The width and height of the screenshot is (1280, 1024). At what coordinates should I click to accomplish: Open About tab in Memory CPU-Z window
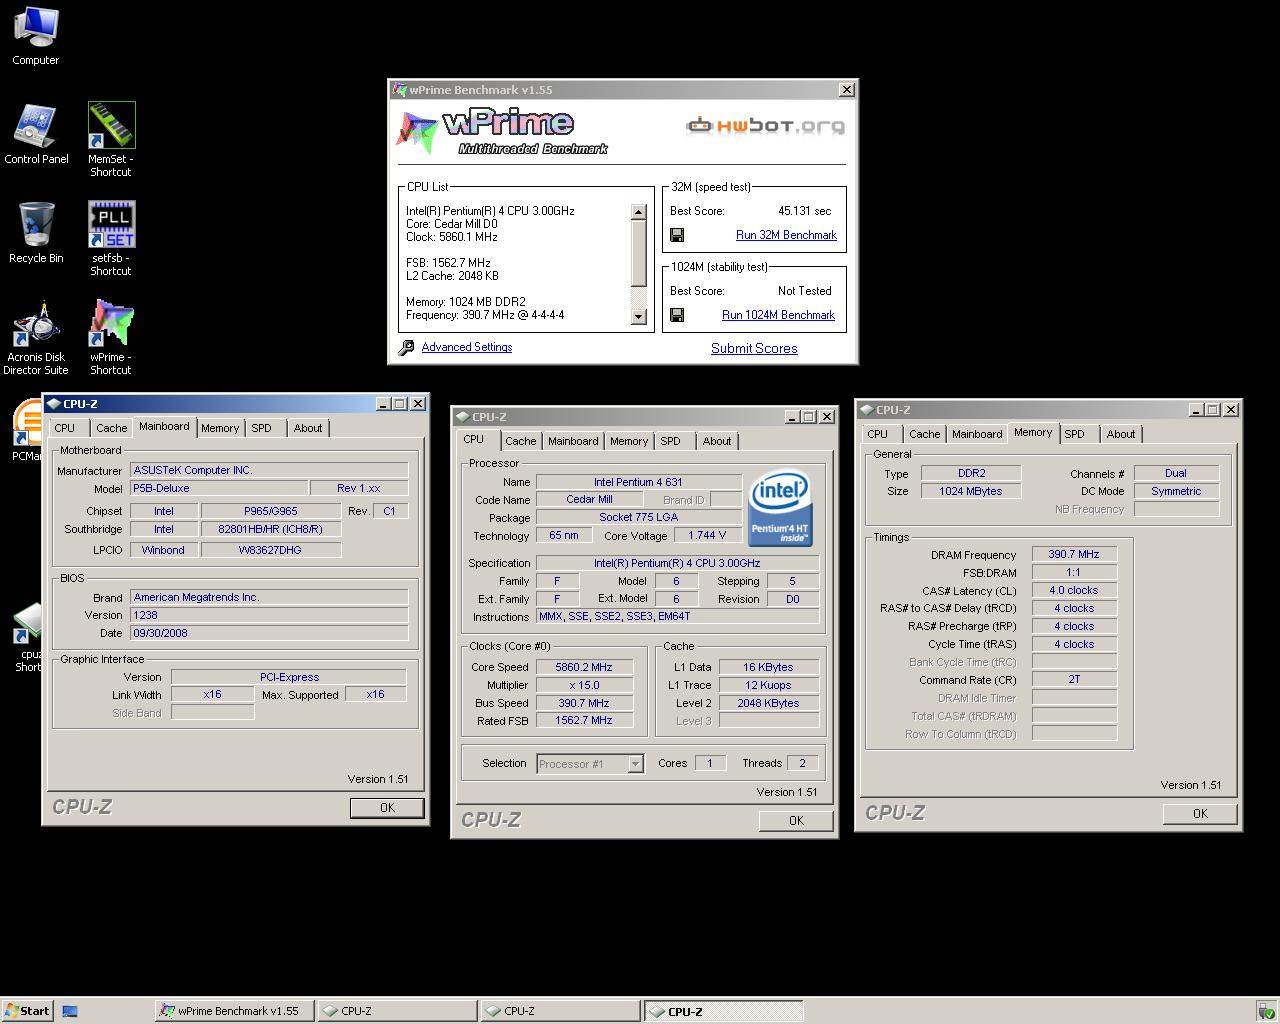click(1121, 434)
